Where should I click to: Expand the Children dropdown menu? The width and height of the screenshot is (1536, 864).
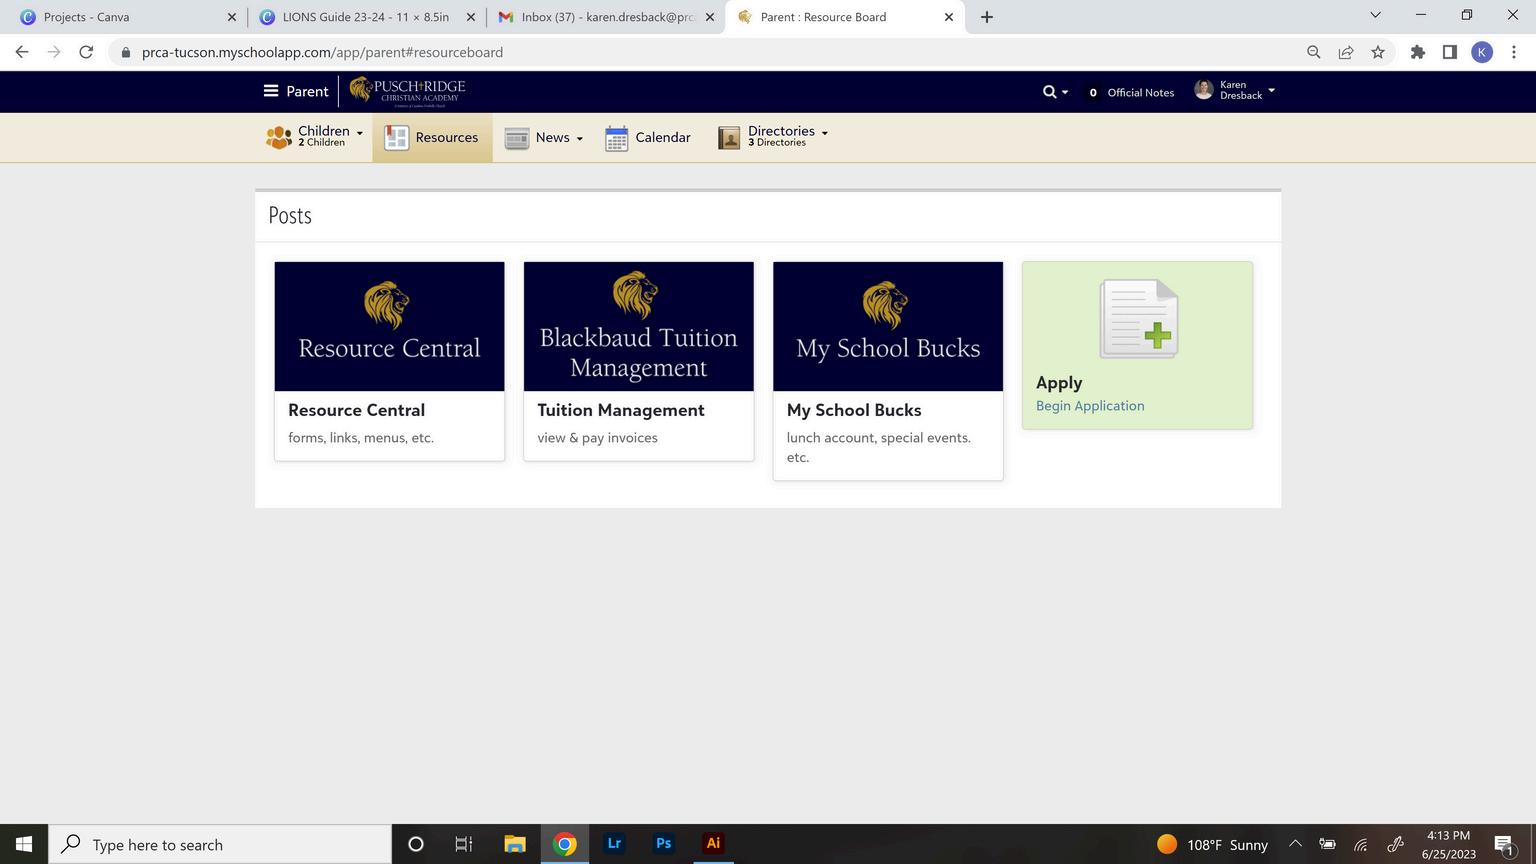pos(360,133)
